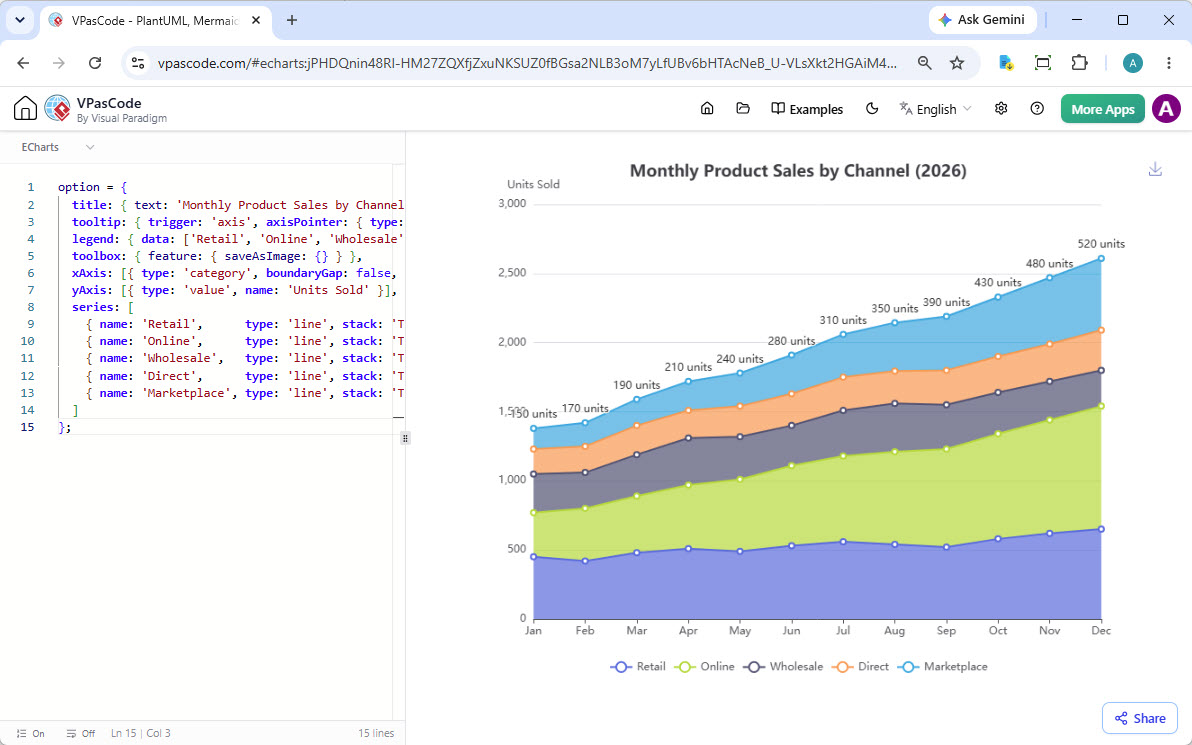Toggle Retail series in chart legend

tap(638, 667)
